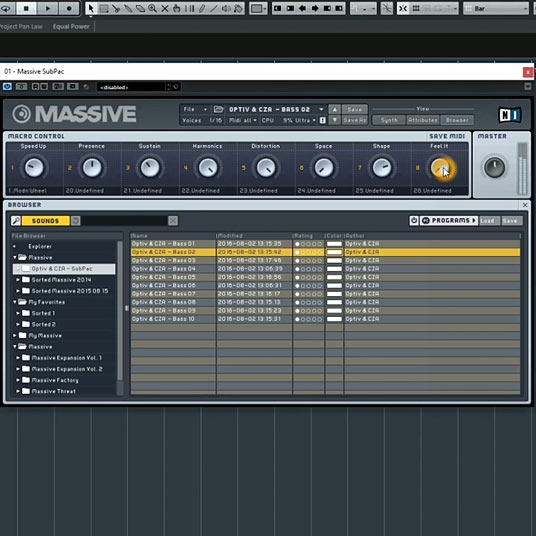The image size is (536, 536).
Task: Click color swatch for Bass 03 row
Action: [334, 260]
